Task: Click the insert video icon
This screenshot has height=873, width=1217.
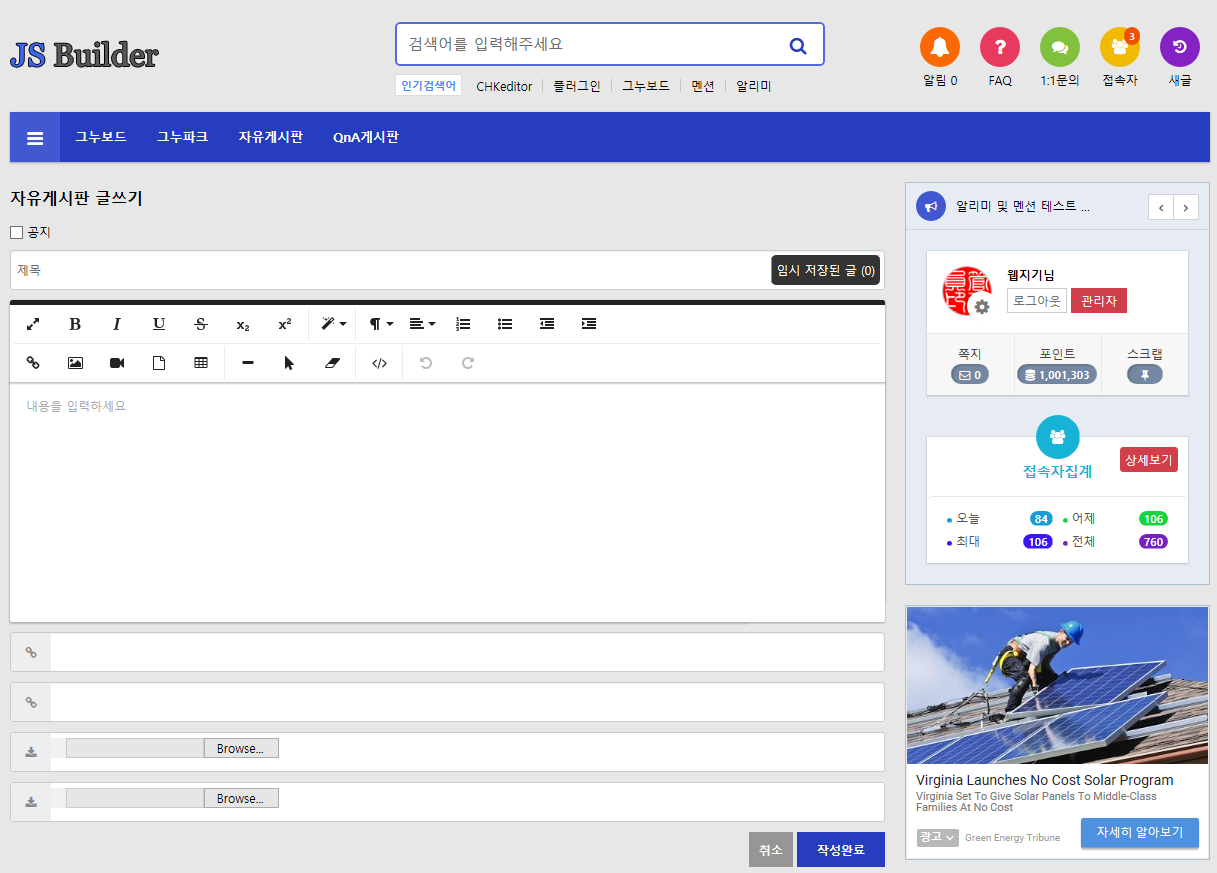Action: pyautogui.click(x=117, y=363)
